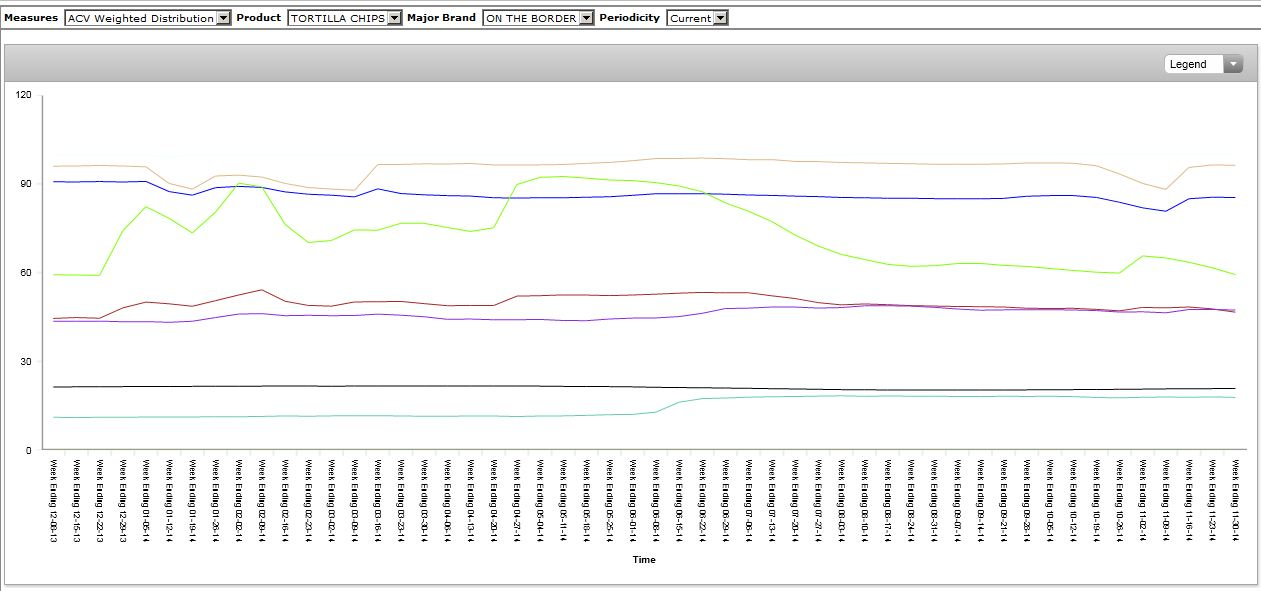Open the Measures dropdown
This screenshot has width=1261, height=591.
pos(147,18)
